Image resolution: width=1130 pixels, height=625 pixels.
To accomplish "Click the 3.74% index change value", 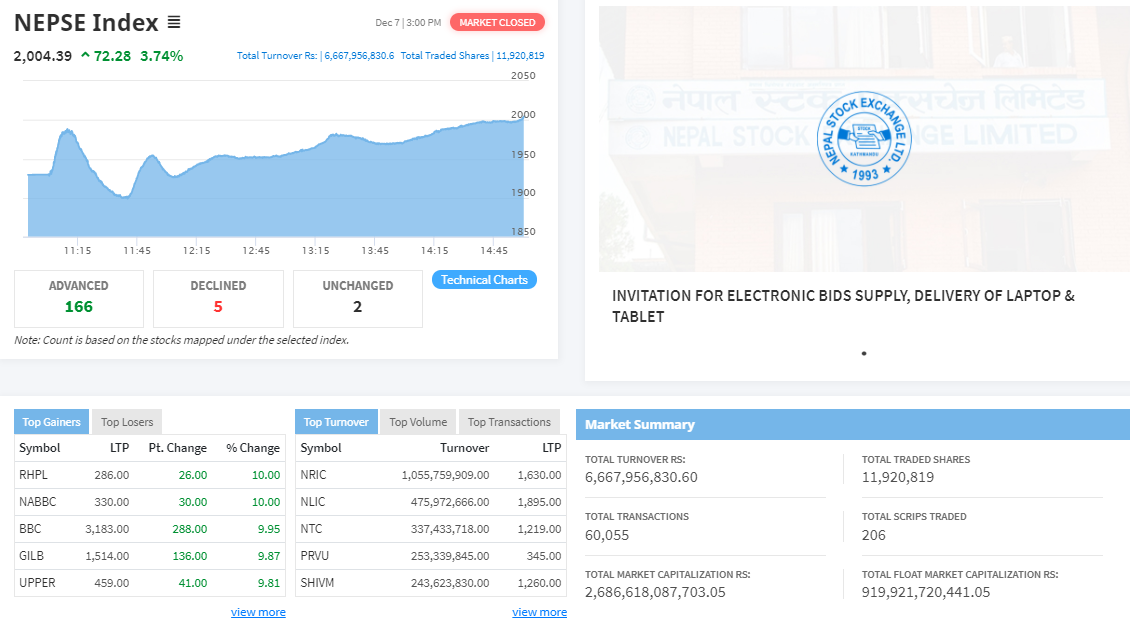I will click(x=161, y=56).
